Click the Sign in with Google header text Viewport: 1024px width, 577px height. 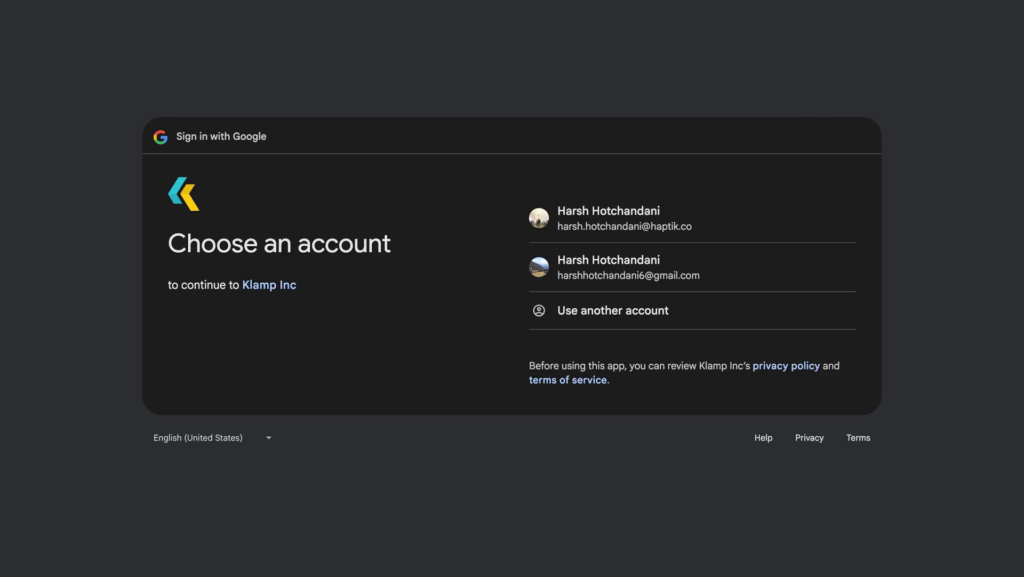[x=221, y=136]
